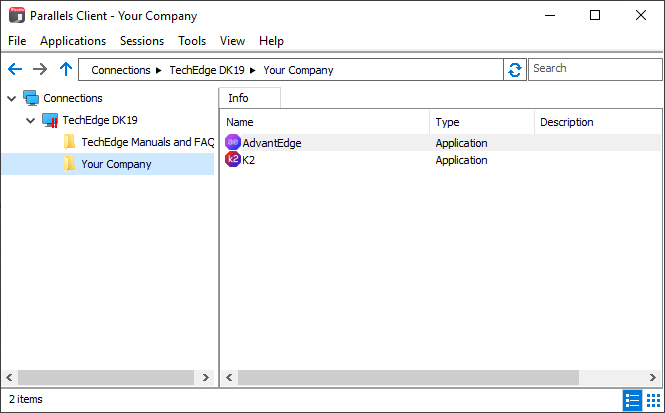The width and height of the screenshot is (665, 413).
Task: Select the K2 row name
Action: [x=249, y=160]
